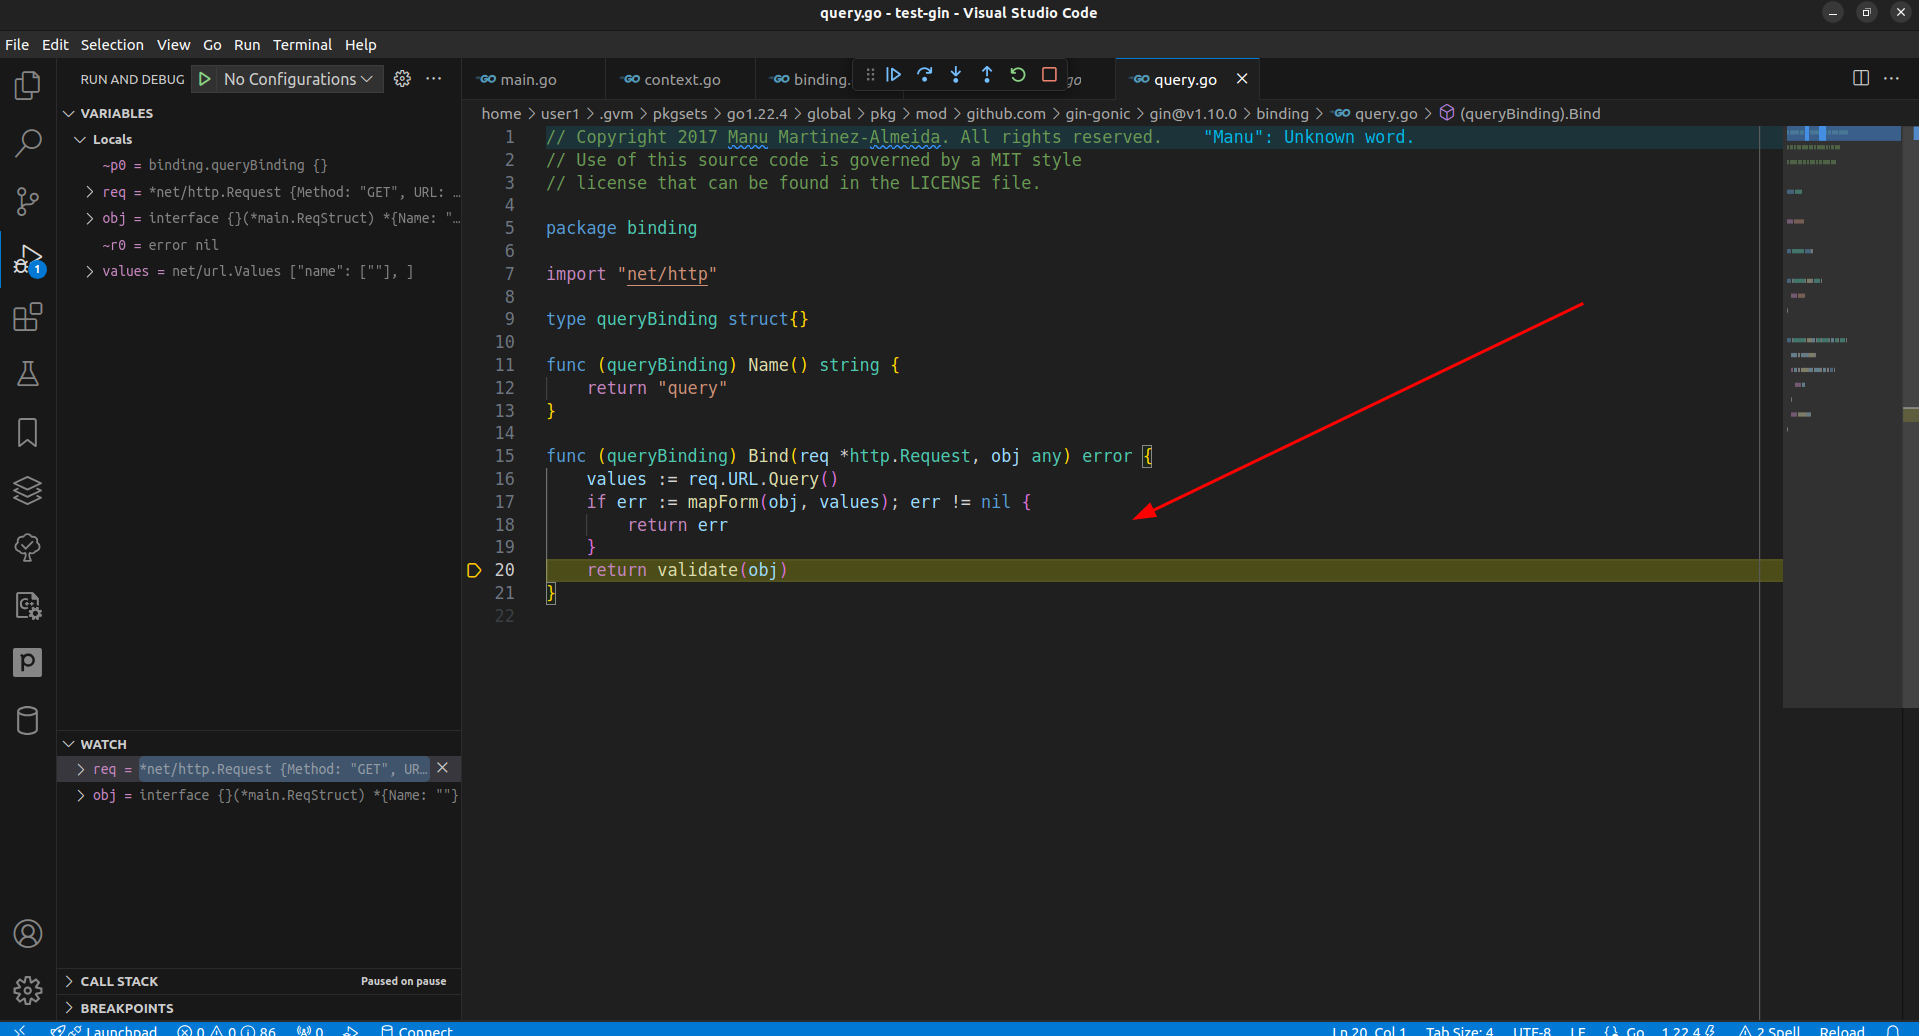This screenshot has width=1919, height=1036.
Task: Open launch.json via gear icon
Action: coord(402,79)
